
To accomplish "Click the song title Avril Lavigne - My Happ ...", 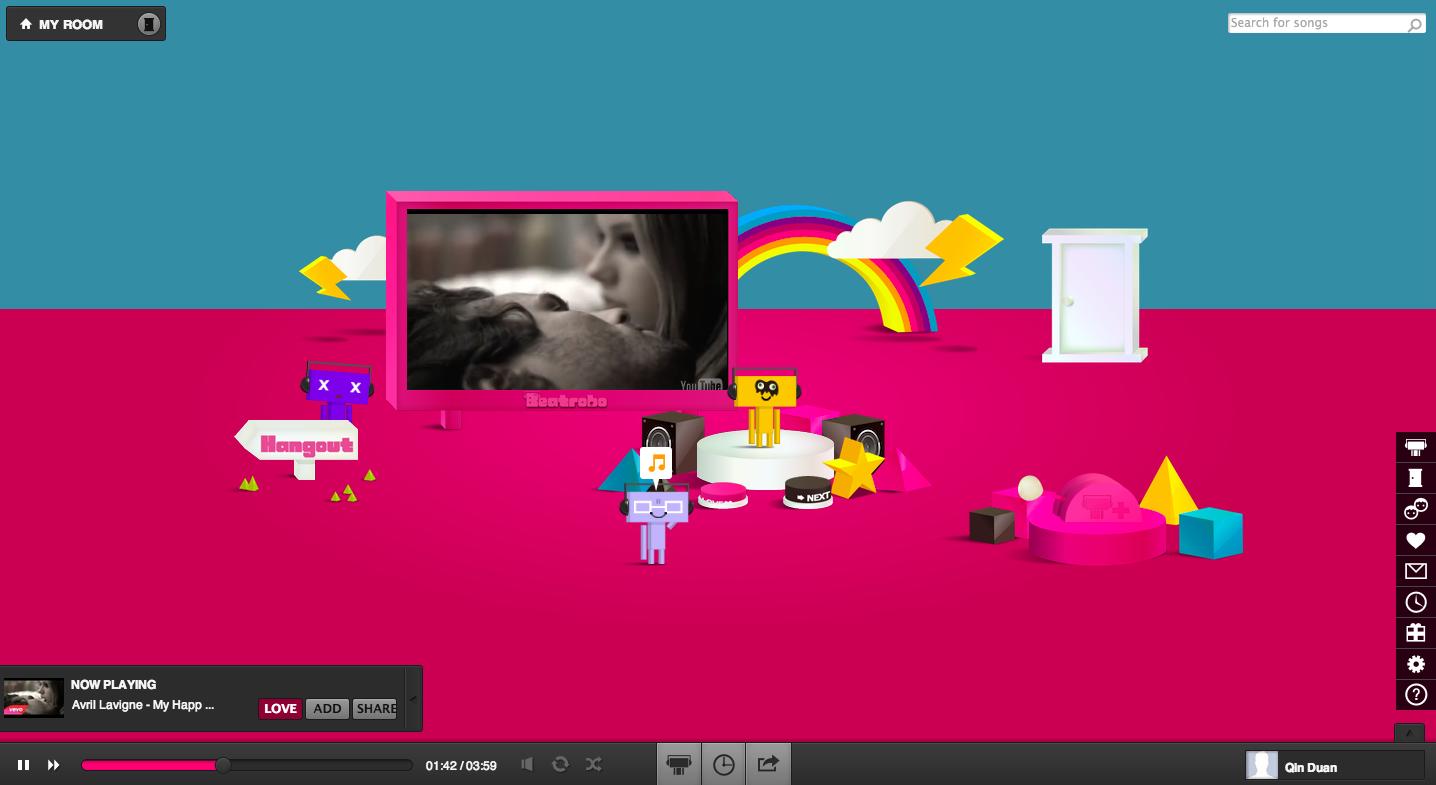I will point(143,705).
